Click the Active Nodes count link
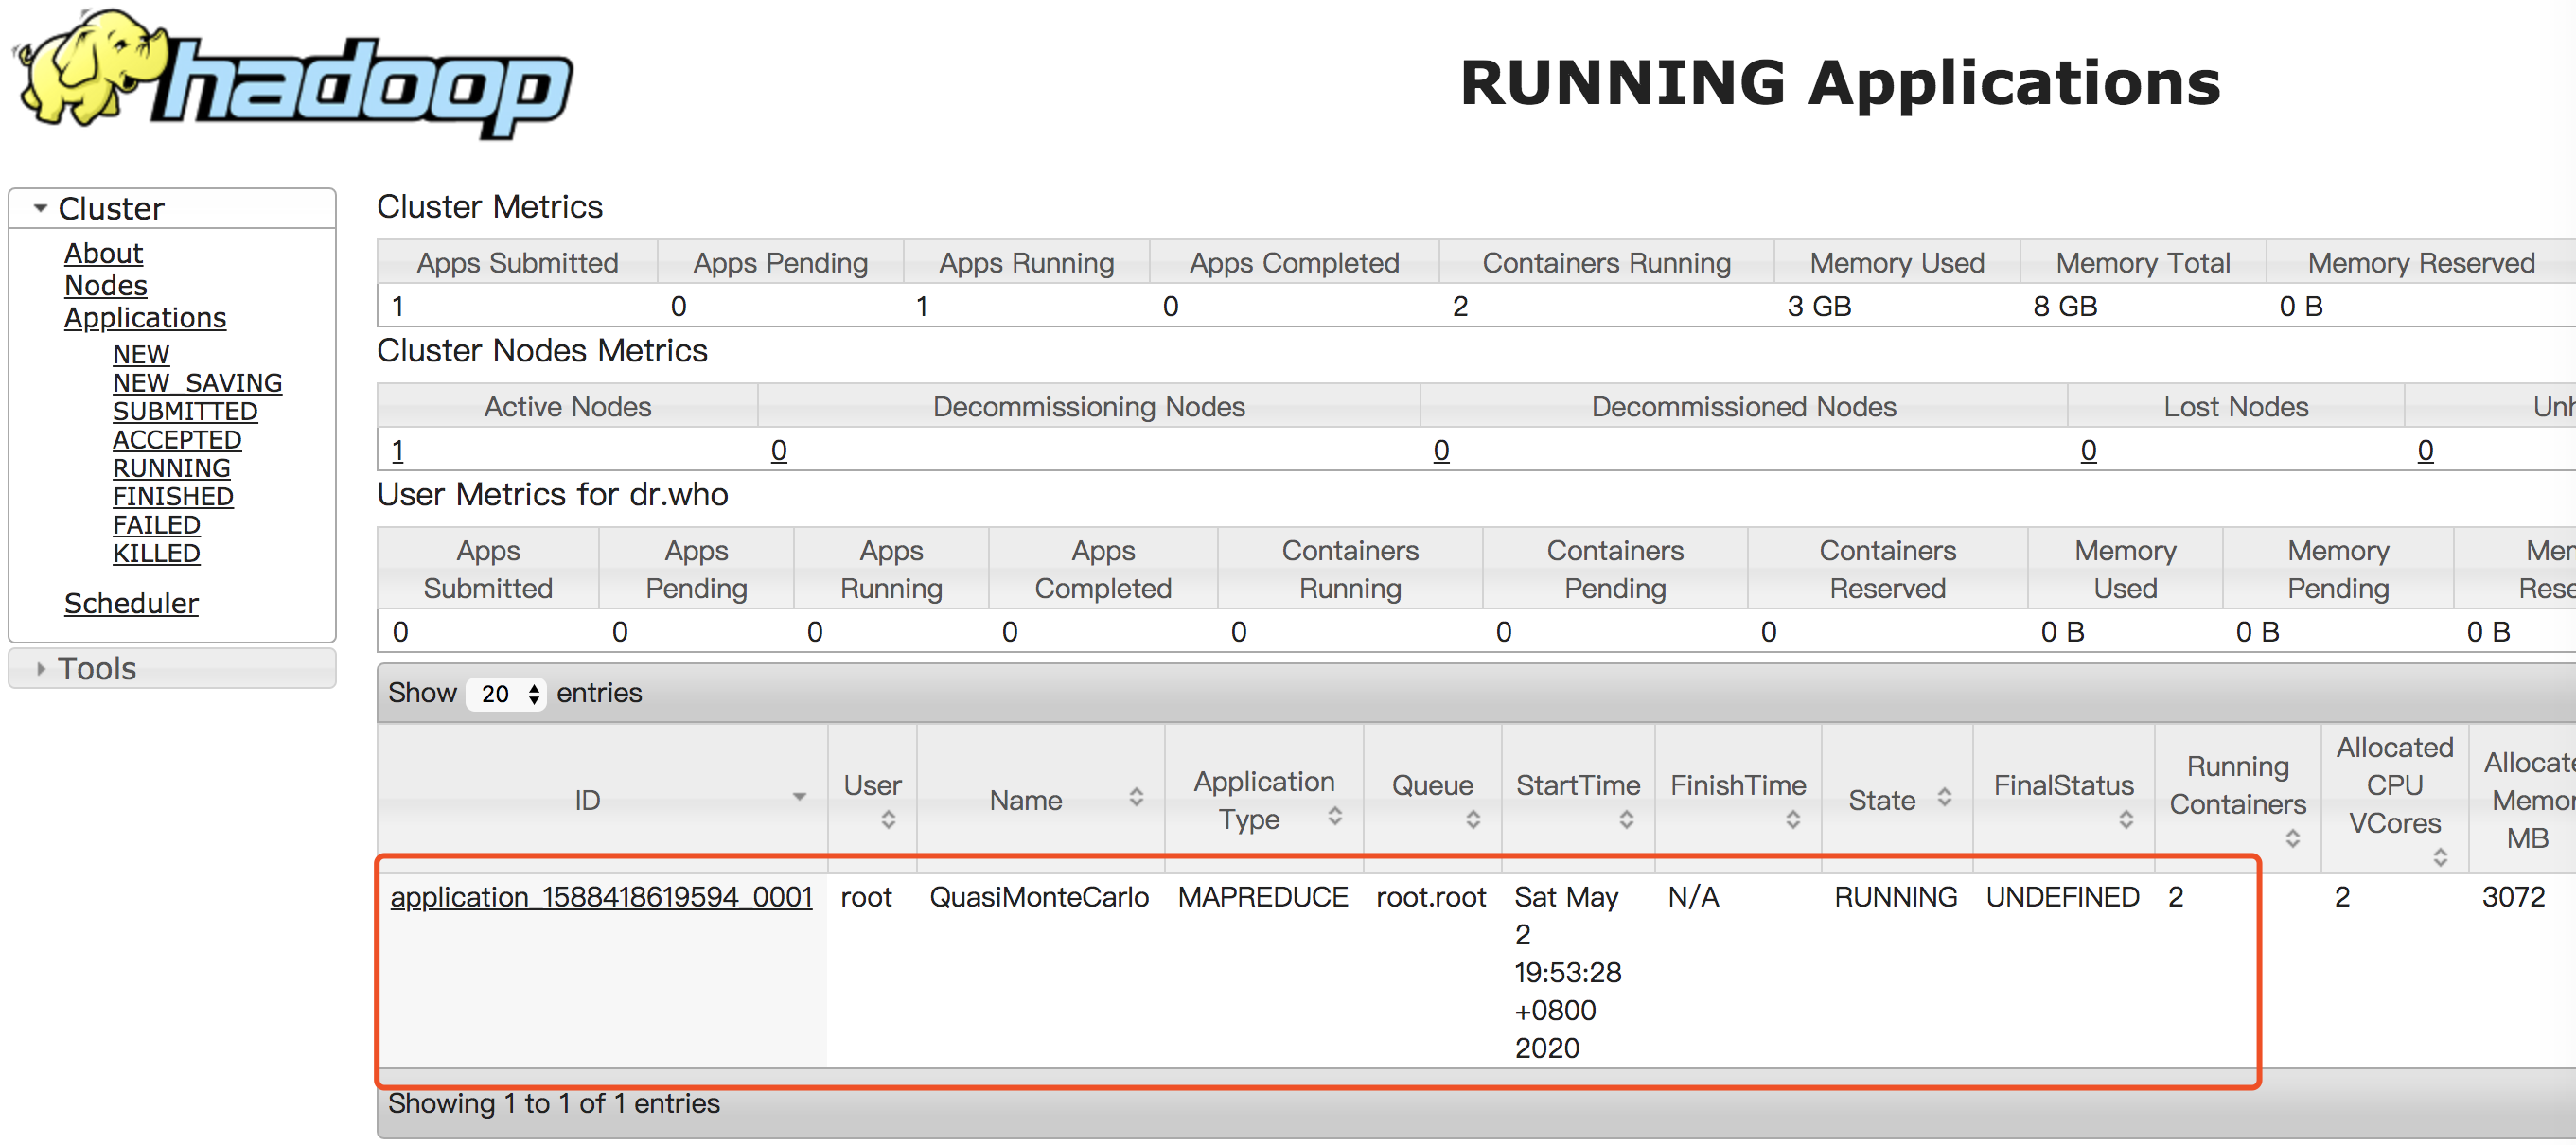Viewport: 2576px width, 1145px height. pyautogui.click(x=398, y=451)
